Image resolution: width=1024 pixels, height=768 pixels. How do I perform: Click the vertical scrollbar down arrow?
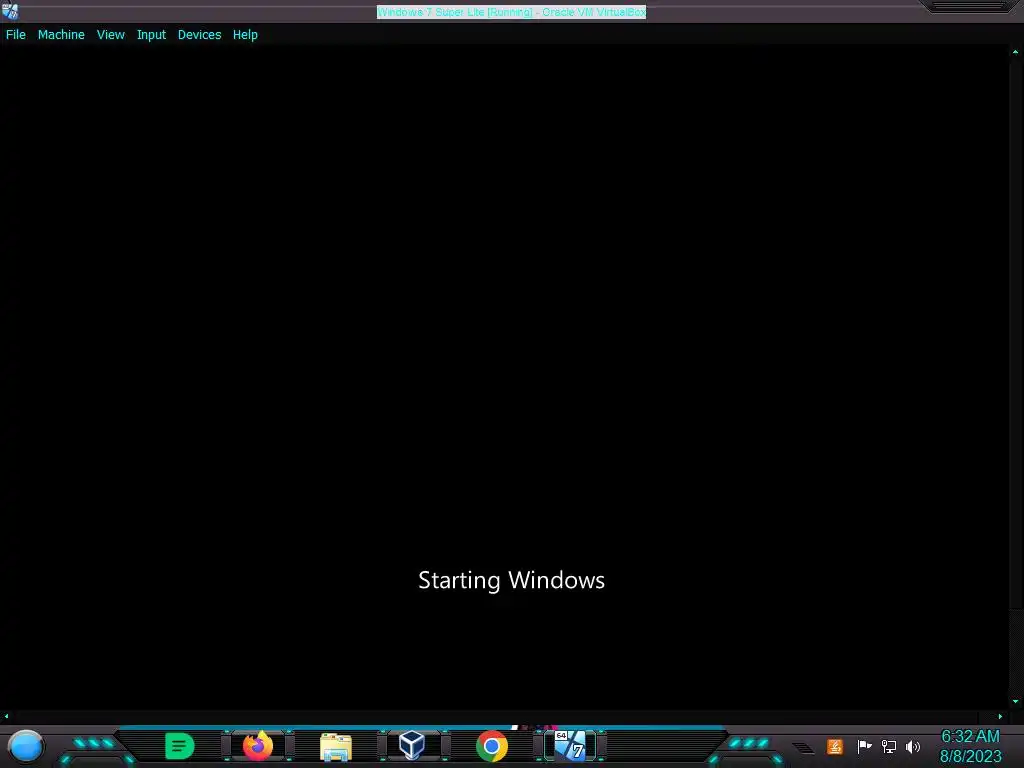pyautogui.click(x=1016, y=702)
